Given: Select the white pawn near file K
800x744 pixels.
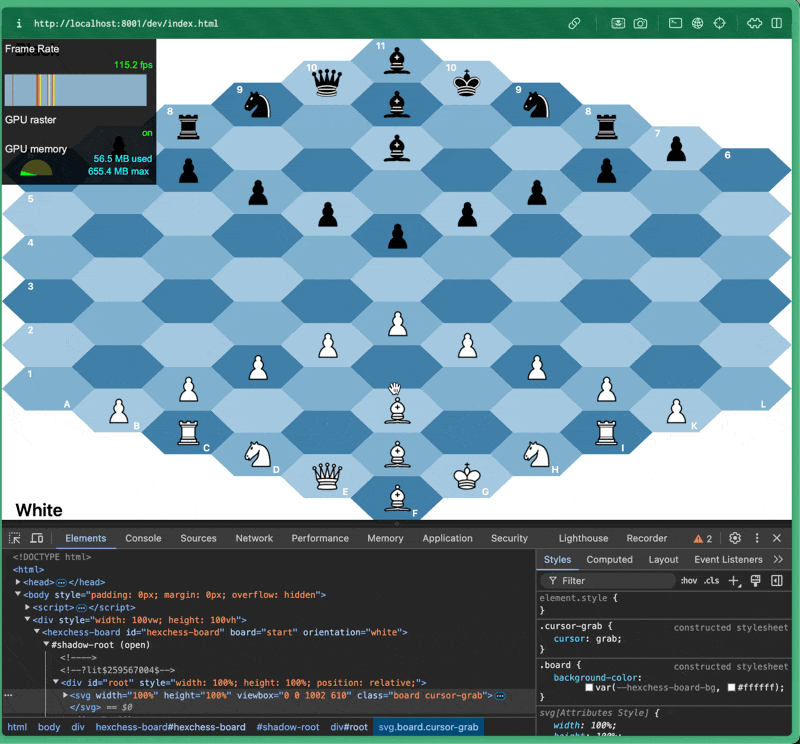Looking at the screenshot, I should click(x=676, y=411).
